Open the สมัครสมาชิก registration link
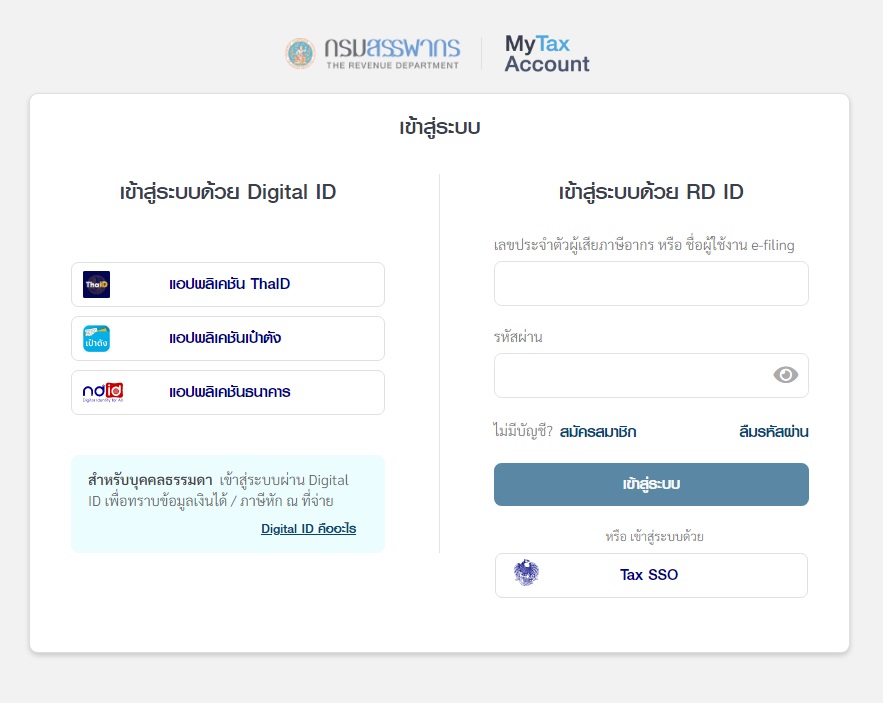883x703 pixels. click(x=598, y=432)
